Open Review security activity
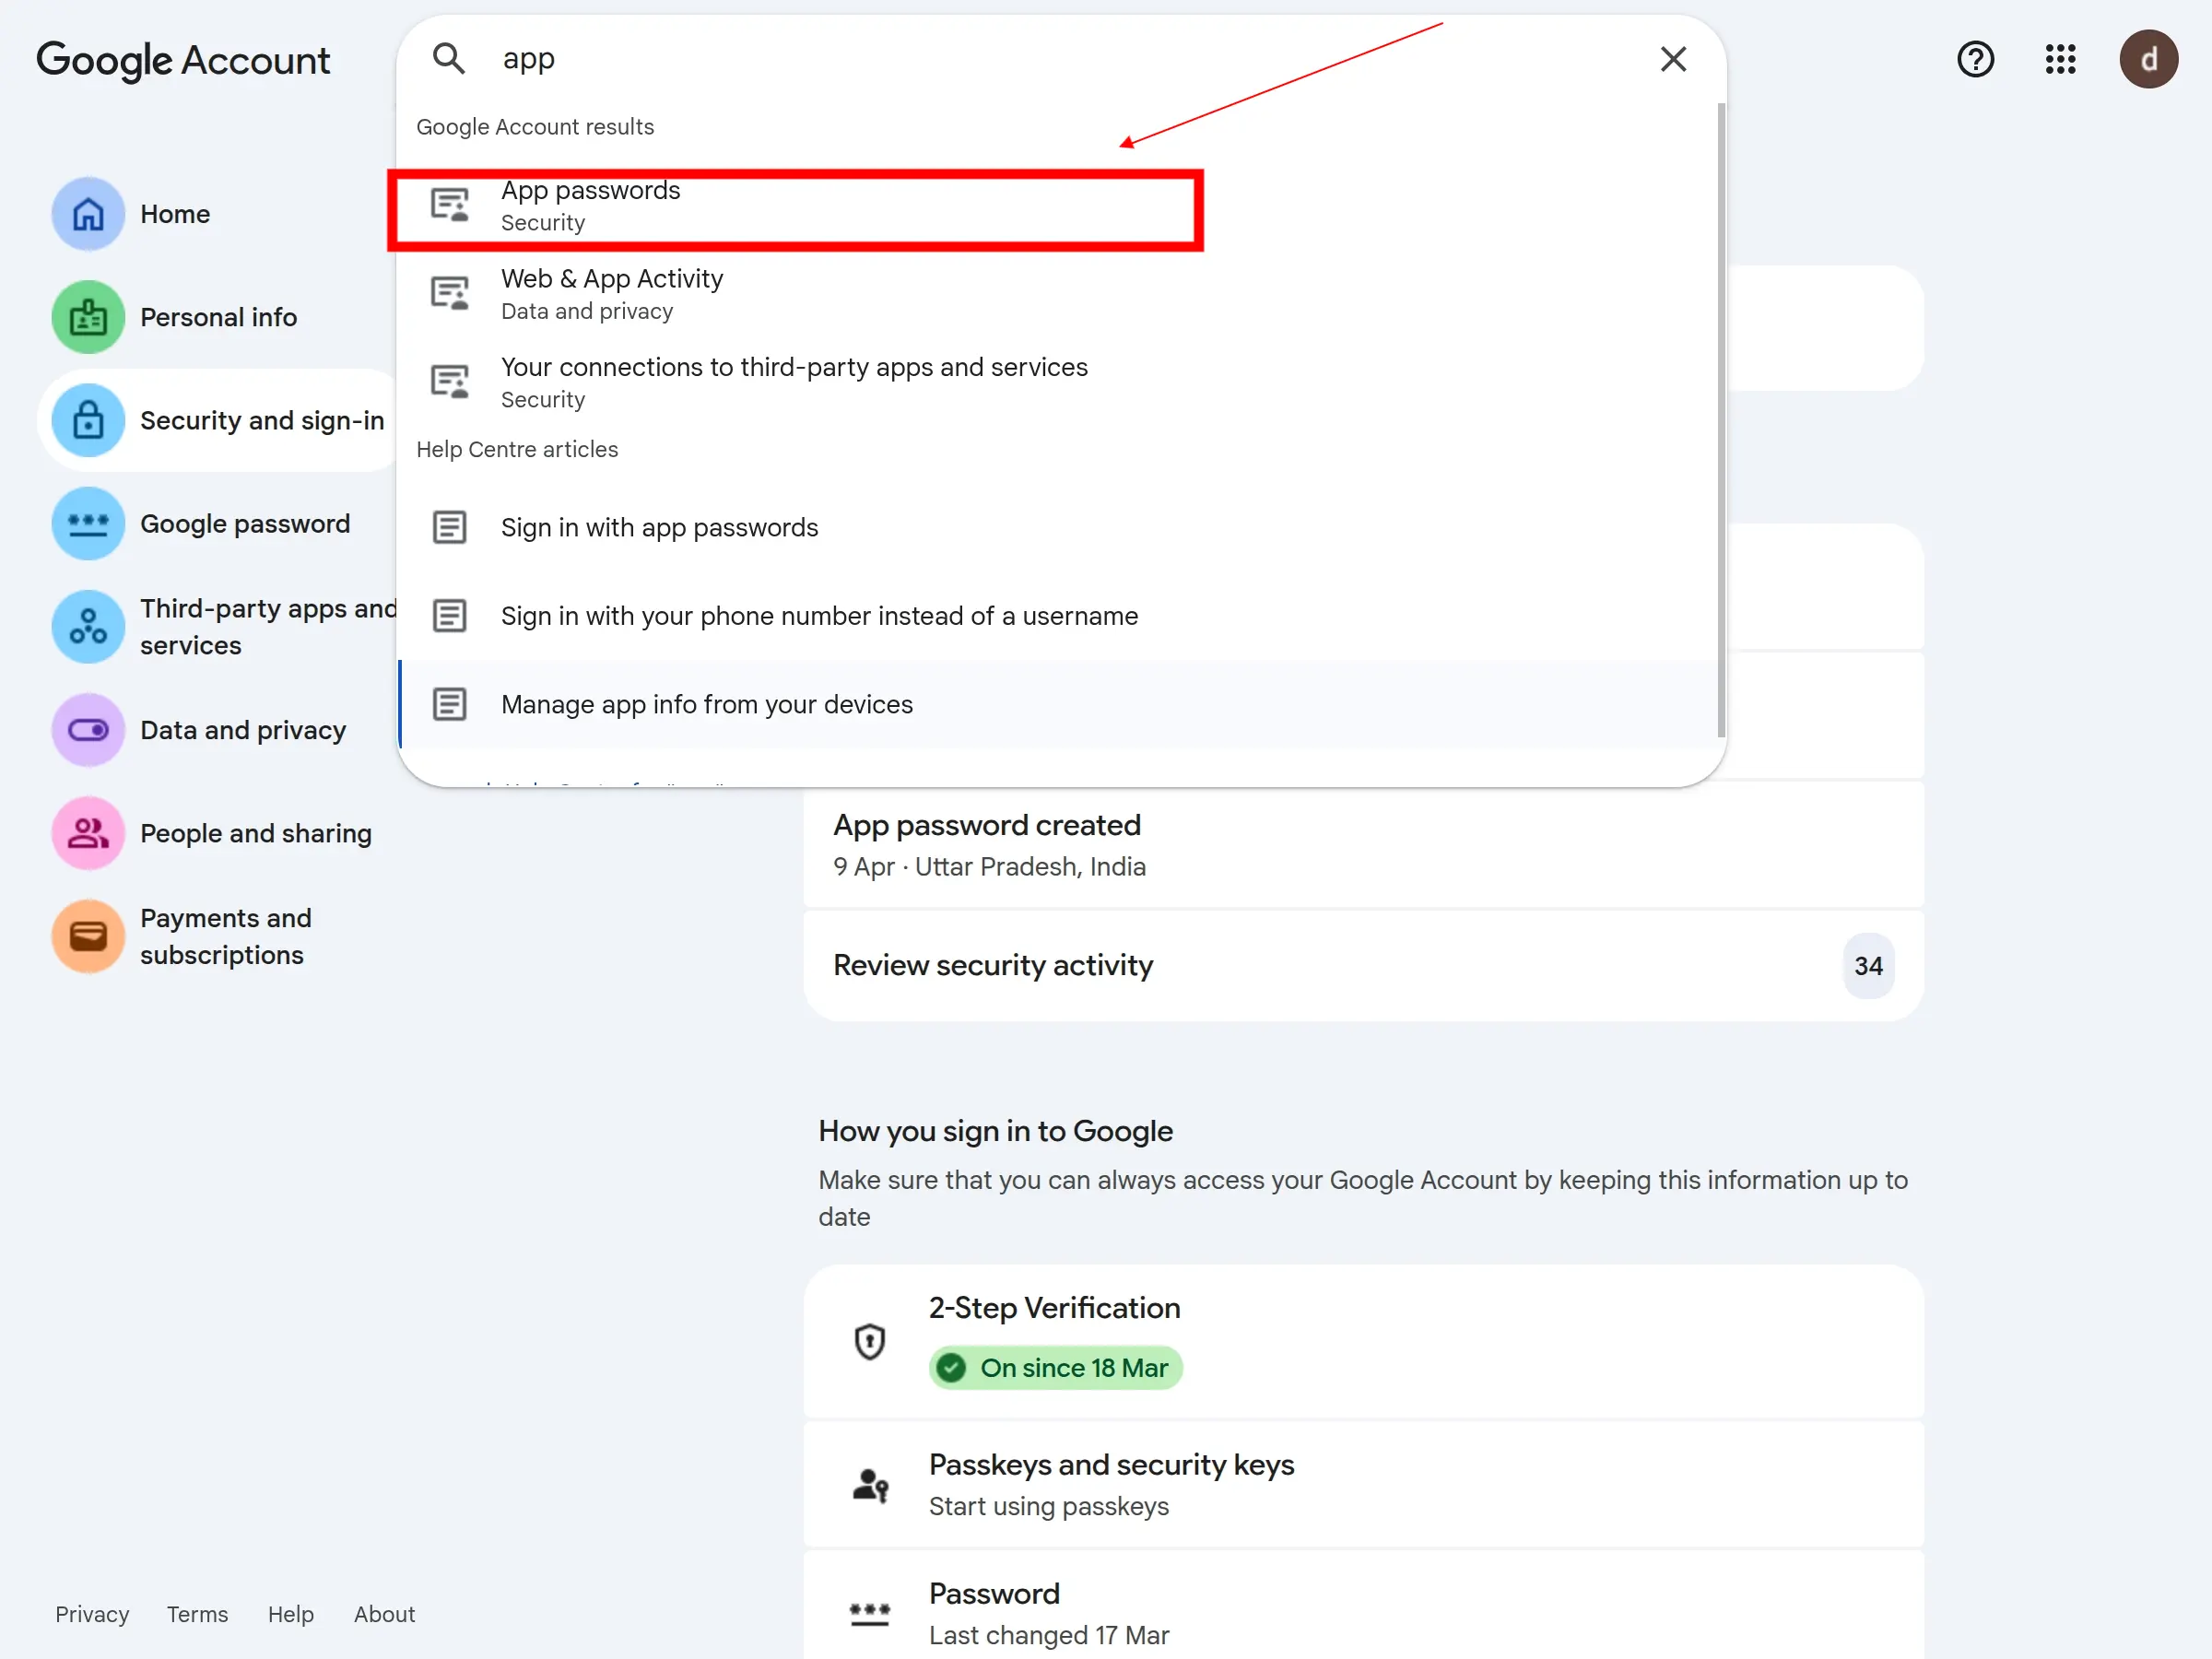Screen dimensions: 2212x1659 click(1363, 966)
